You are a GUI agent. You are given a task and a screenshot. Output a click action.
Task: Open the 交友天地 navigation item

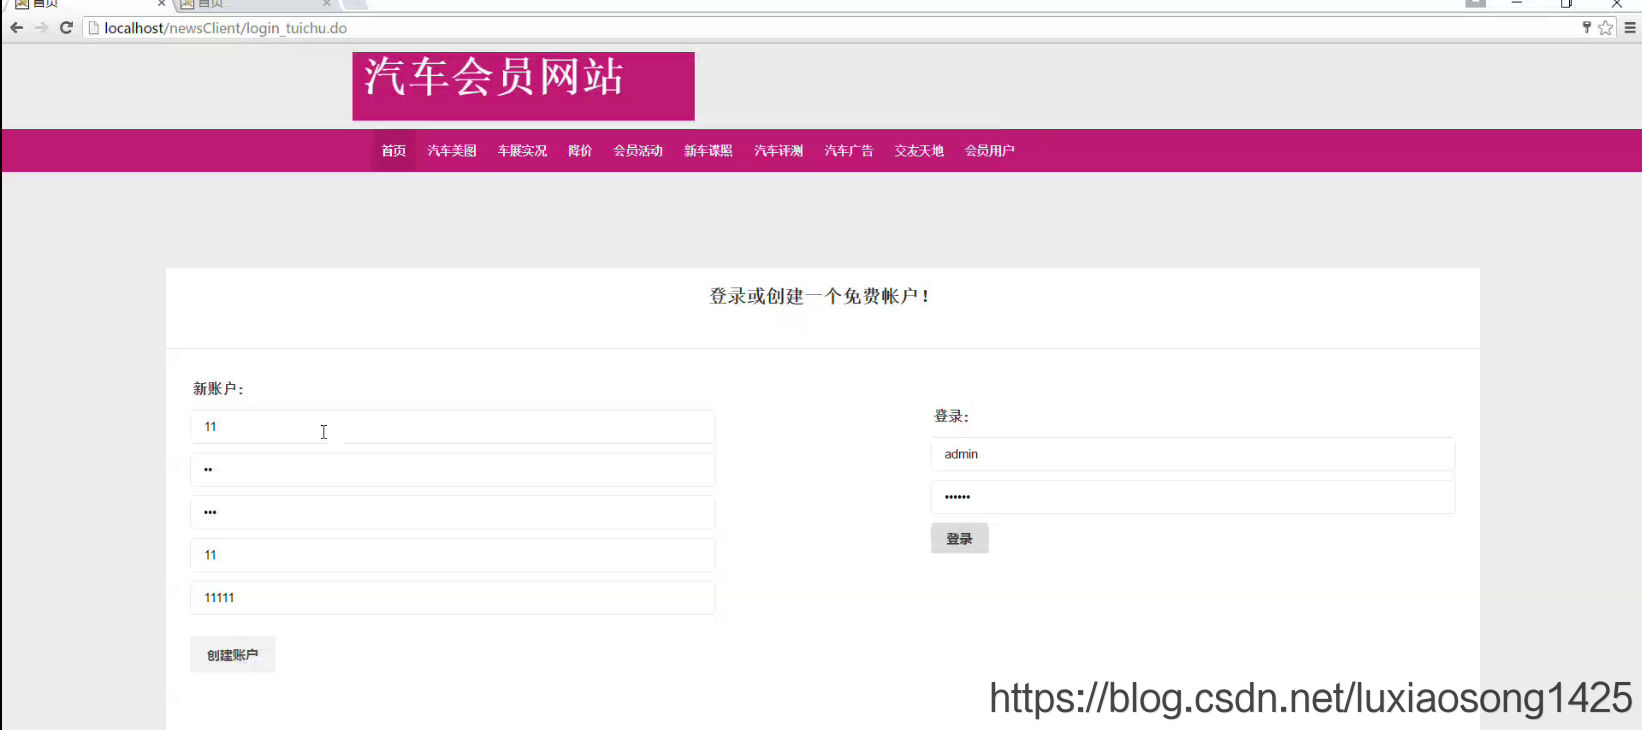tap(919, 151)
